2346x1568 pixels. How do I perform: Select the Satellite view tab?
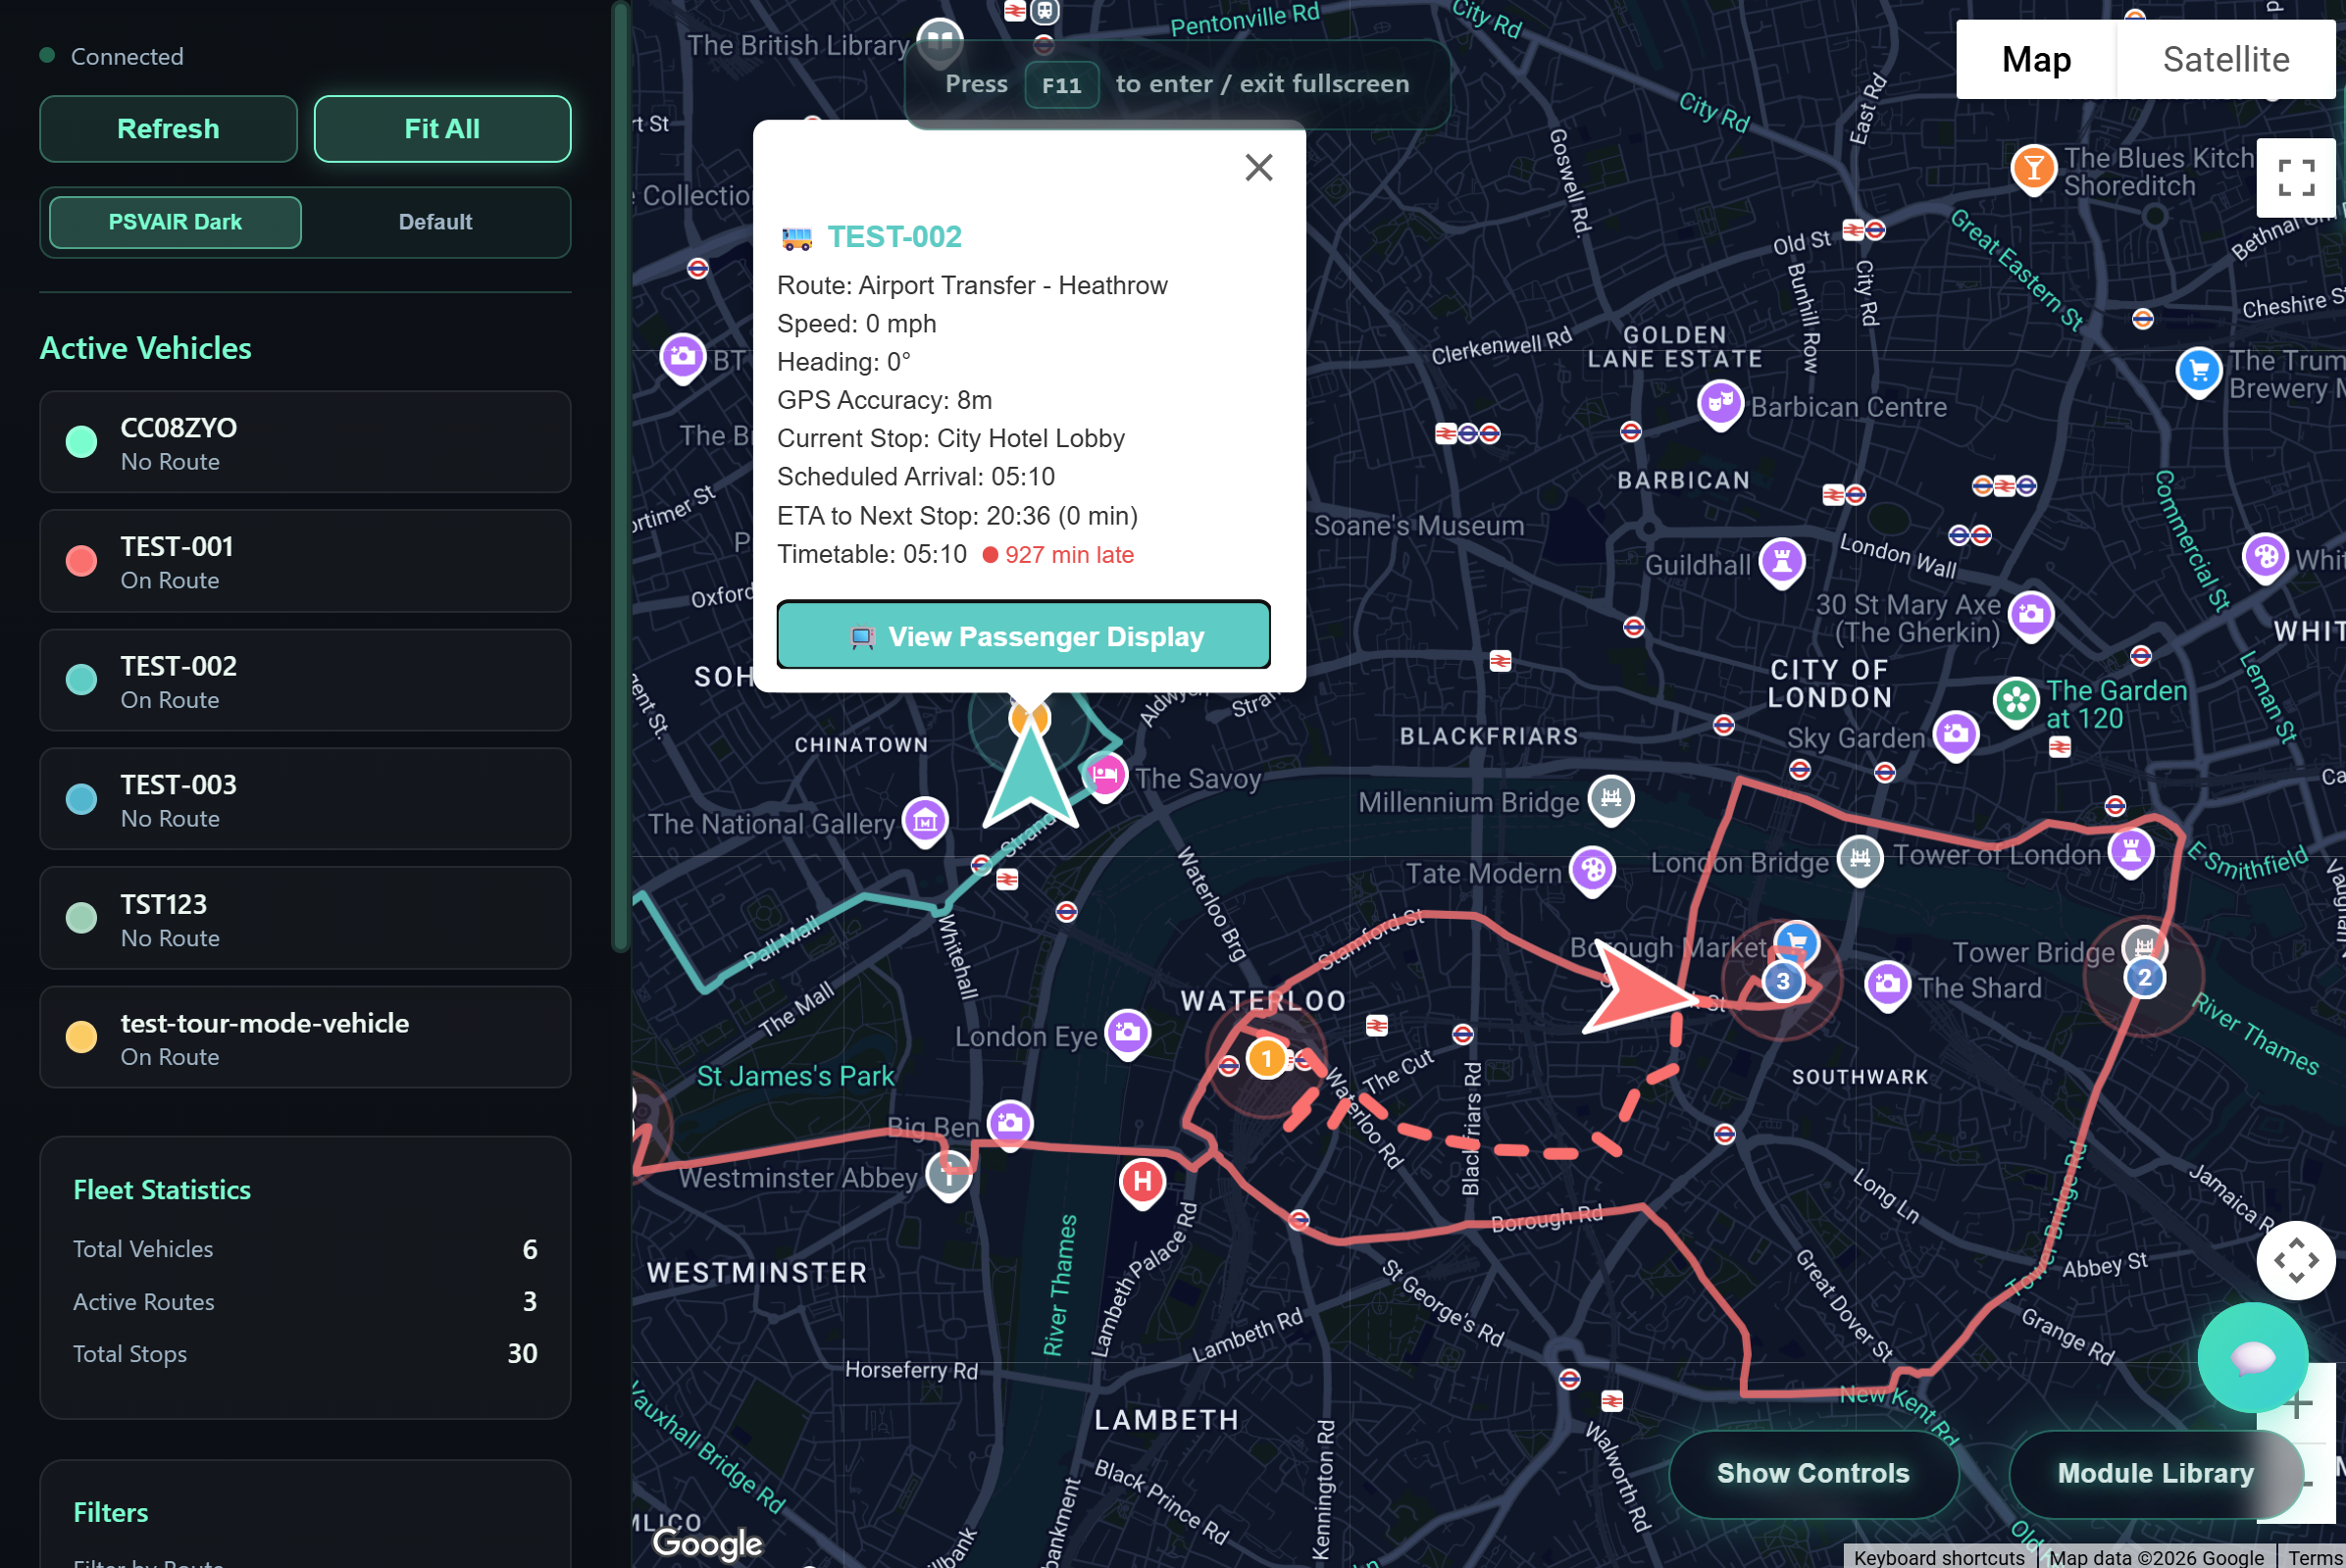[x=2226, y=59]
